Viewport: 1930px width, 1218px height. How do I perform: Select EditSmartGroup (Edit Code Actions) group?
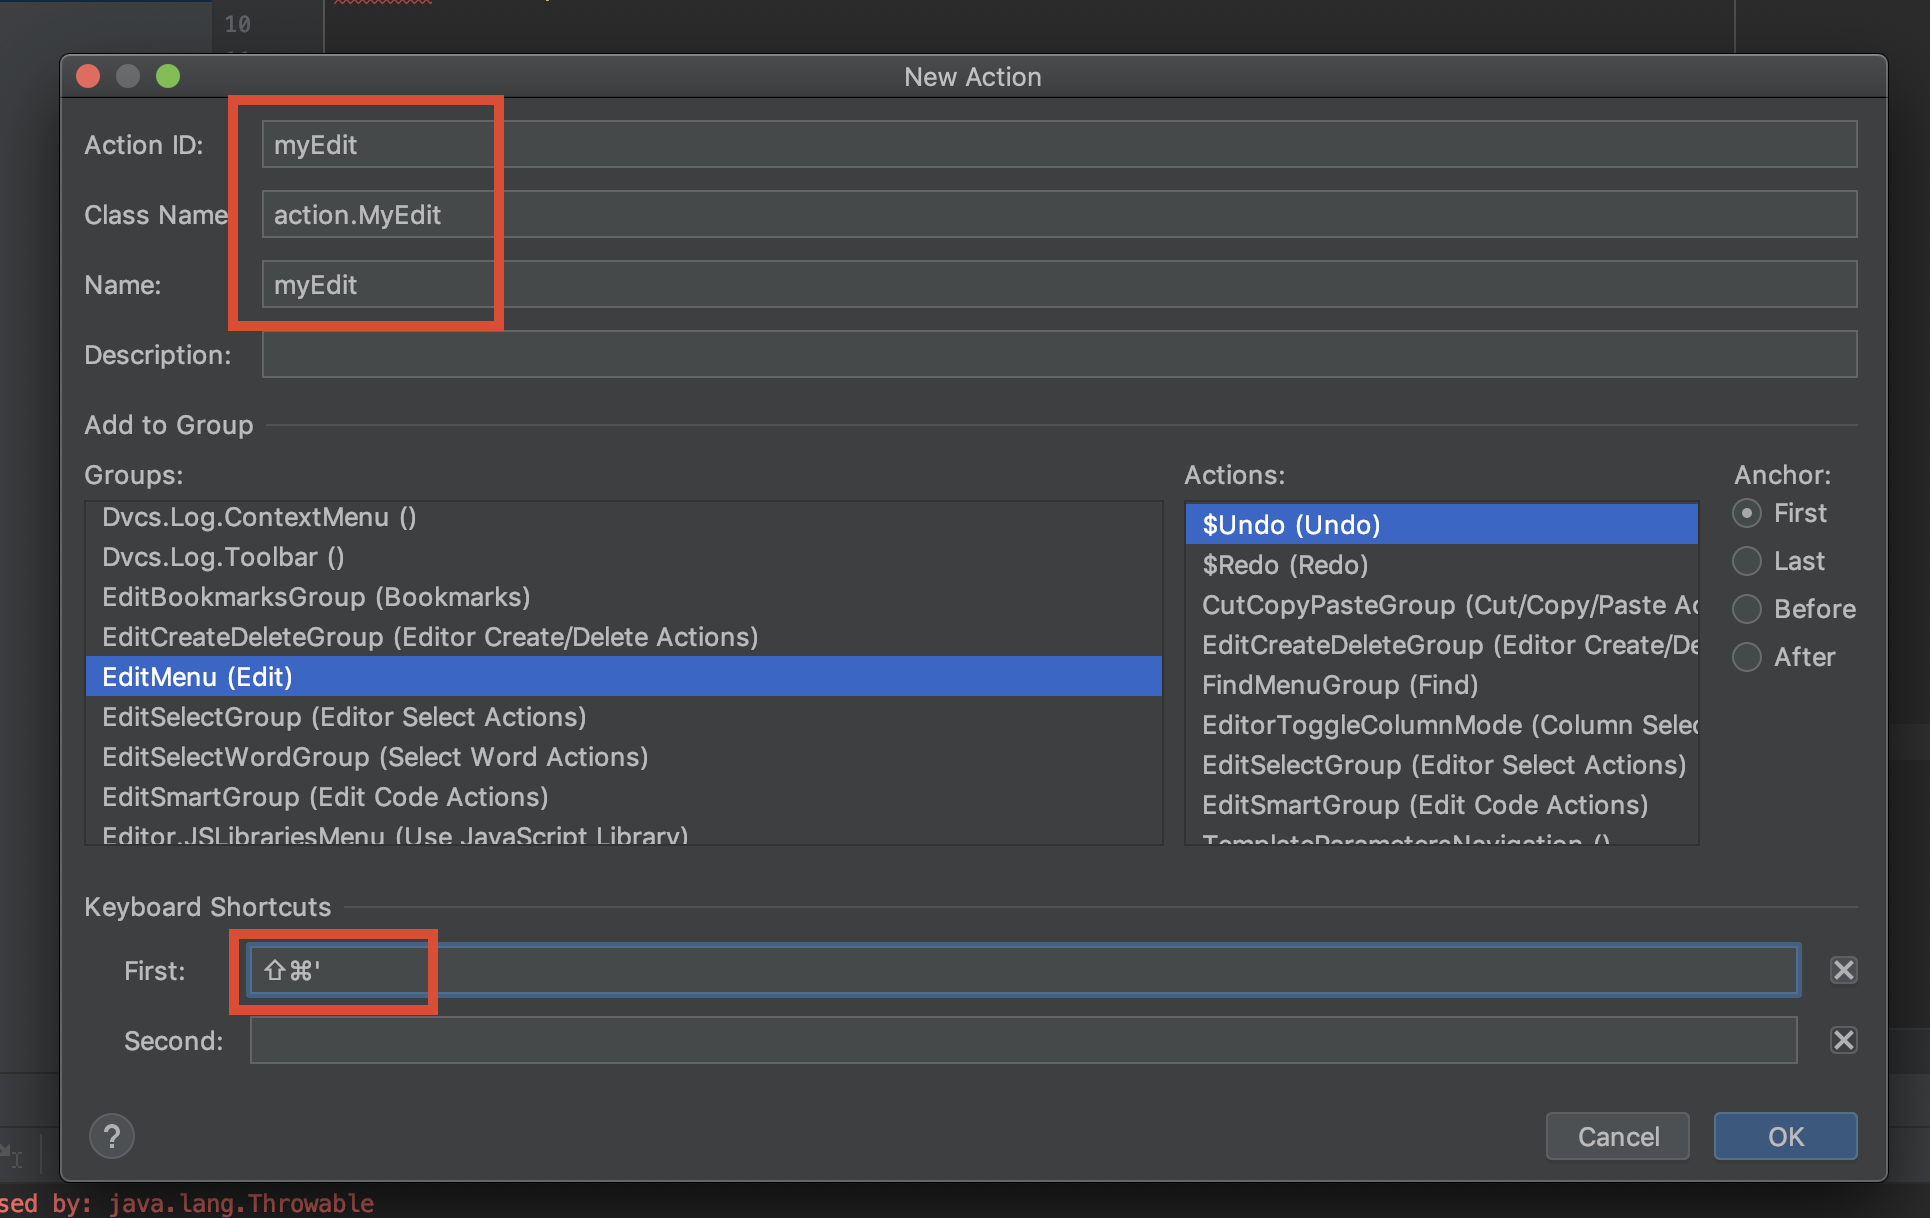pyautogui.click(x=325, y=797)
